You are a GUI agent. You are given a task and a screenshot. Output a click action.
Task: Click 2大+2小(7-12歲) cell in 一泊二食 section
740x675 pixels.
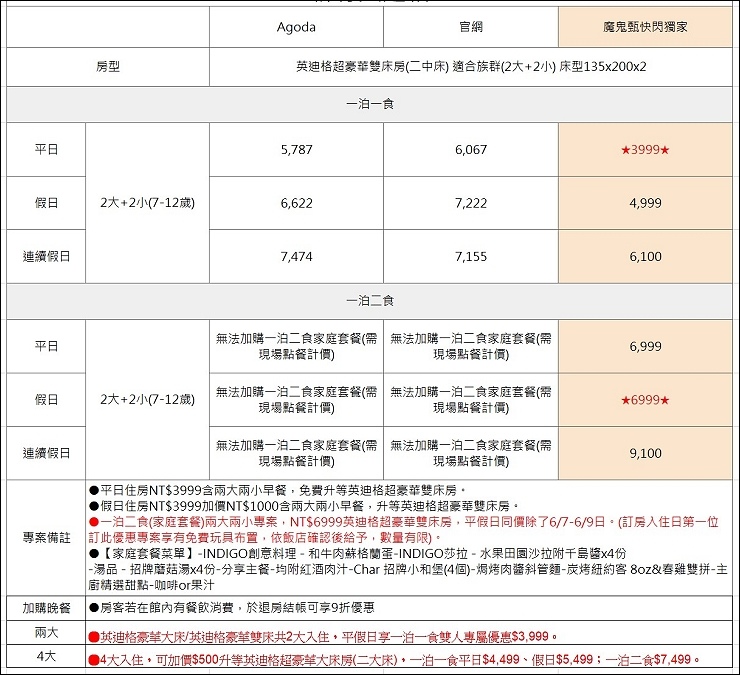(147, 400)
